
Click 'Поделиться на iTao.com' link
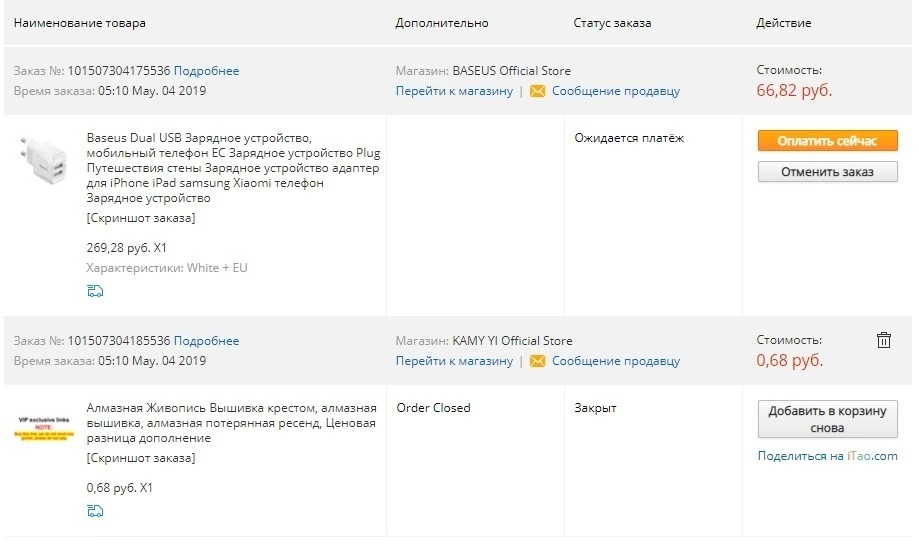pyautogui.click(x=827, y=456)
